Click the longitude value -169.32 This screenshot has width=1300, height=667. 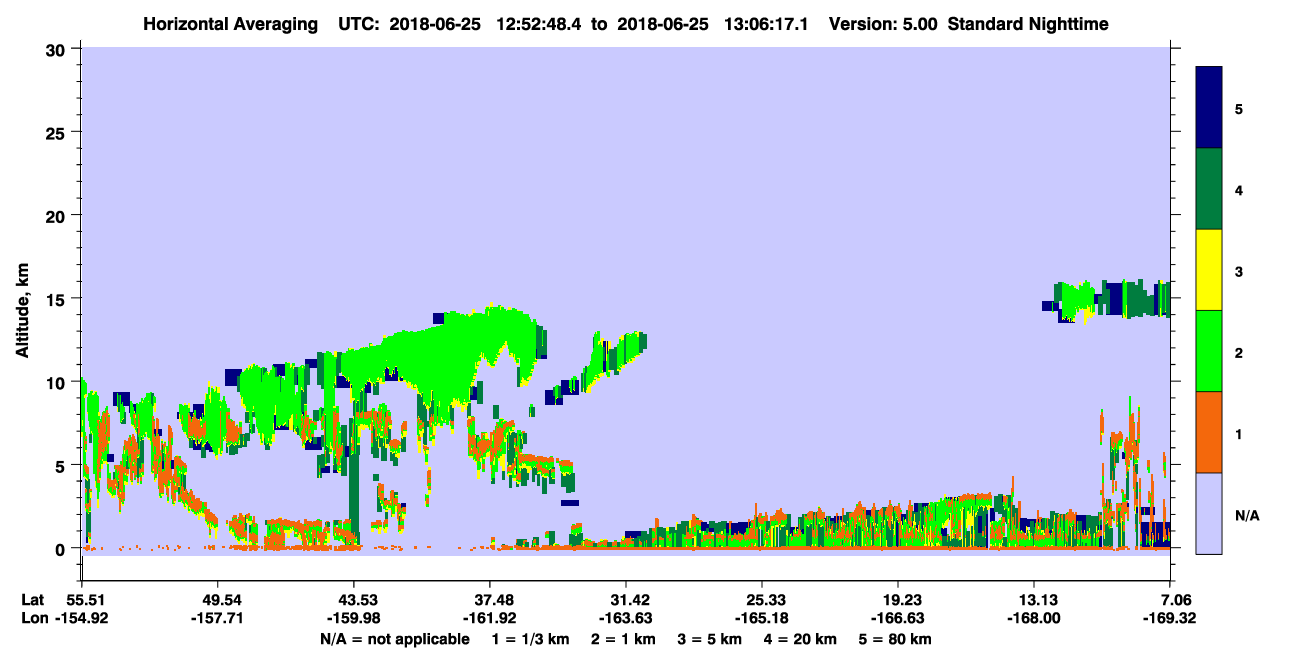pos(1170,618)
